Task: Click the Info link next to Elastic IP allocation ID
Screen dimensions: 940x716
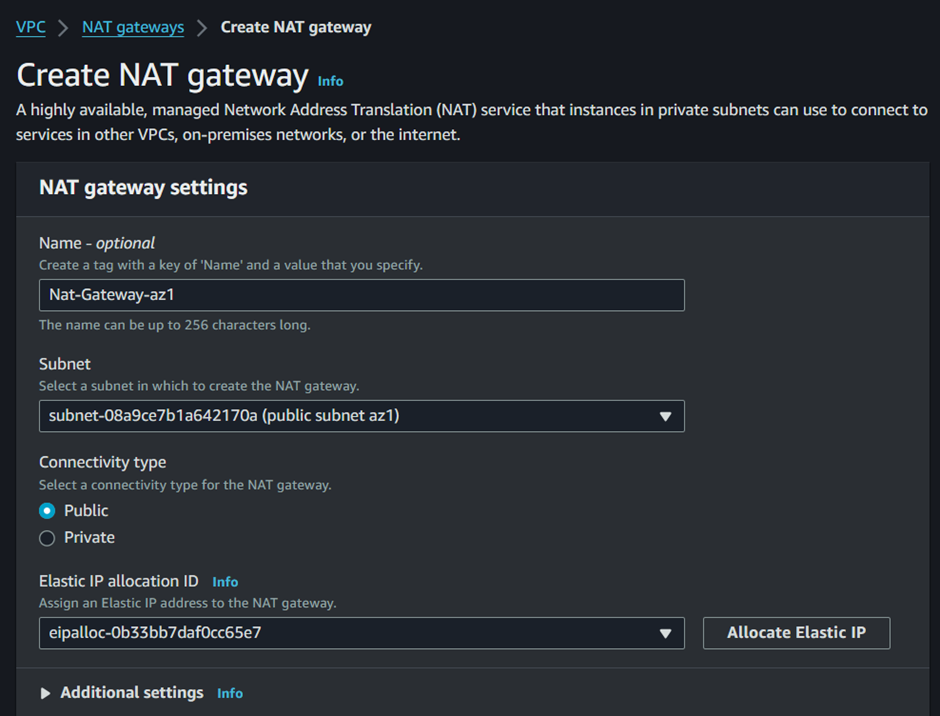Action: (225, 582)
